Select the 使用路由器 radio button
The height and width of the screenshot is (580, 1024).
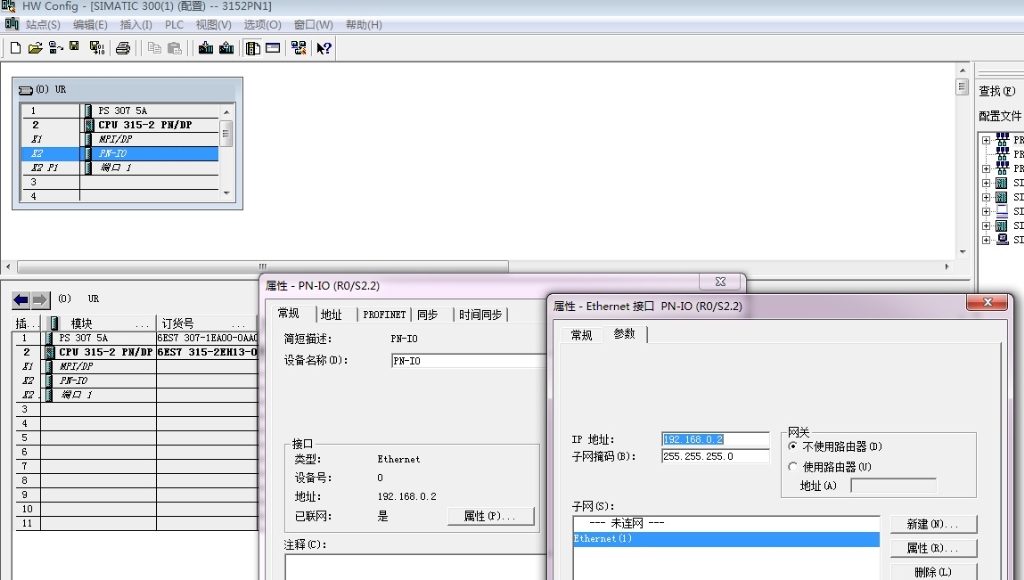pos(793,467)
